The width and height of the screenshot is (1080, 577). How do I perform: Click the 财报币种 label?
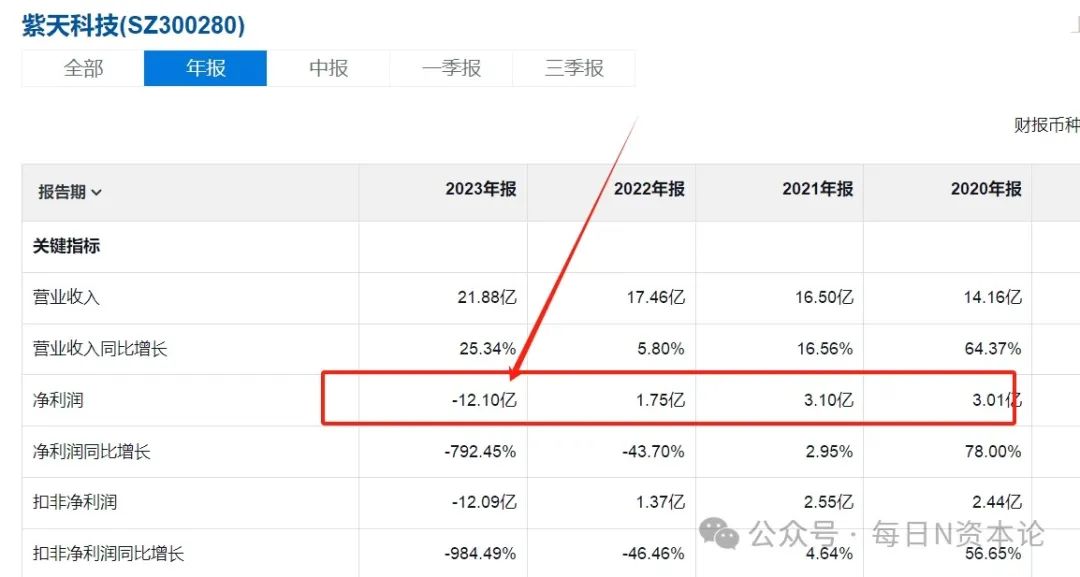[1046, 125]
